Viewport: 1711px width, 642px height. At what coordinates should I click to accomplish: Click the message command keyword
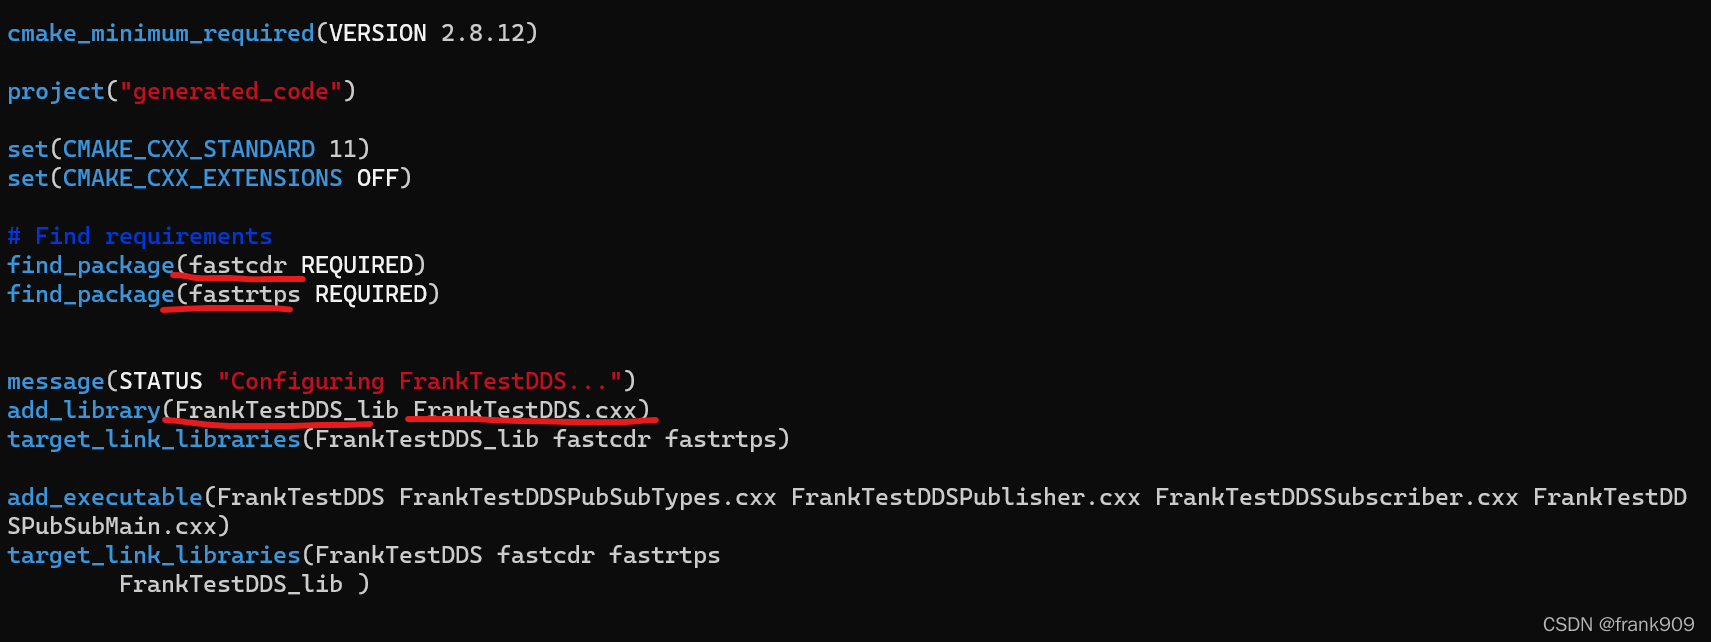pyautogui.click(x=55, y=381)
